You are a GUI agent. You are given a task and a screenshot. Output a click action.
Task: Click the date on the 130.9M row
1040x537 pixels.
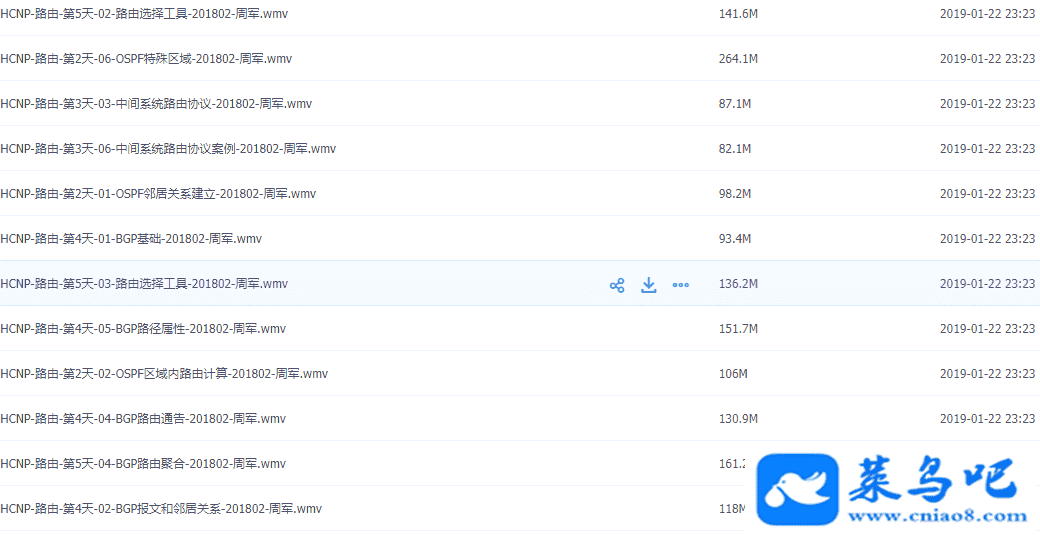click(x=988, y=419)
